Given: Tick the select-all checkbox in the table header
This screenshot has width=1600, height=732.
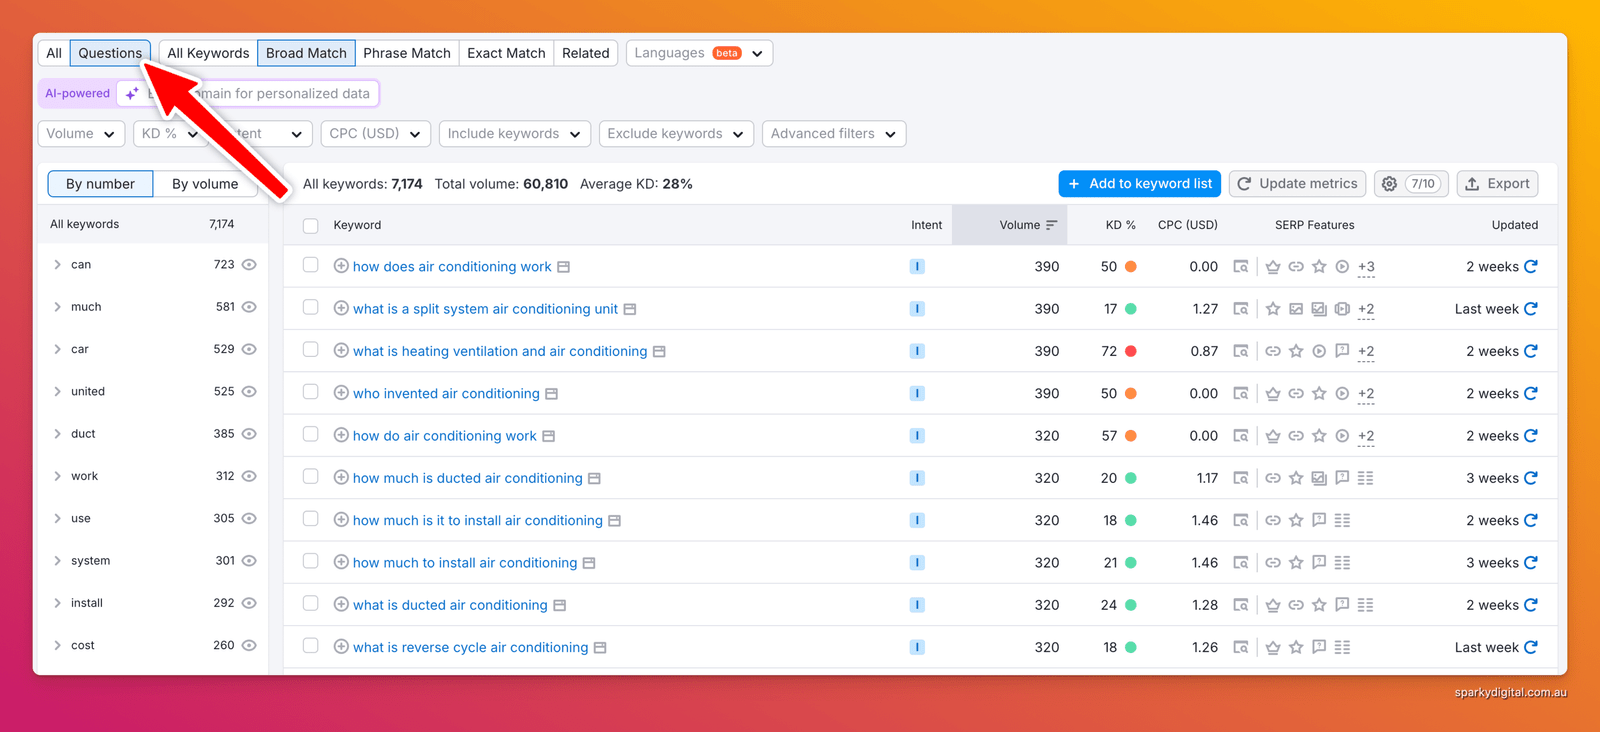Looking at the screenshot, I should pos(311,226).
